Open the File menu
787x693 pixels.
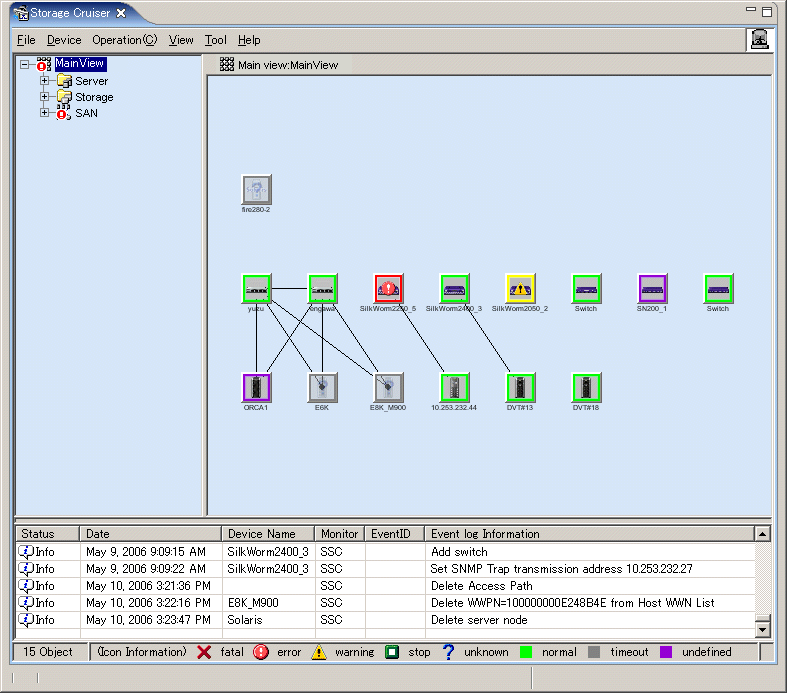[x=26, y=40]
